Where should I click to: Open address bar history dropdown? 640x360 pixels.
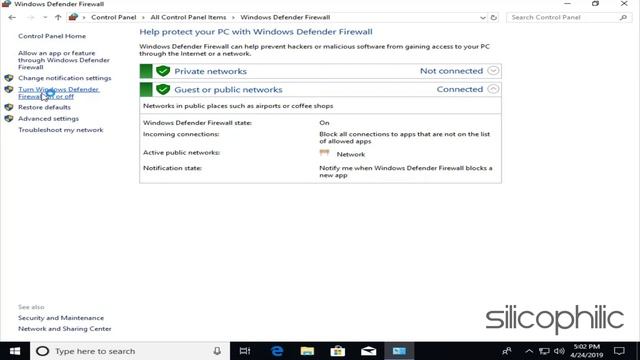point(482,18)
